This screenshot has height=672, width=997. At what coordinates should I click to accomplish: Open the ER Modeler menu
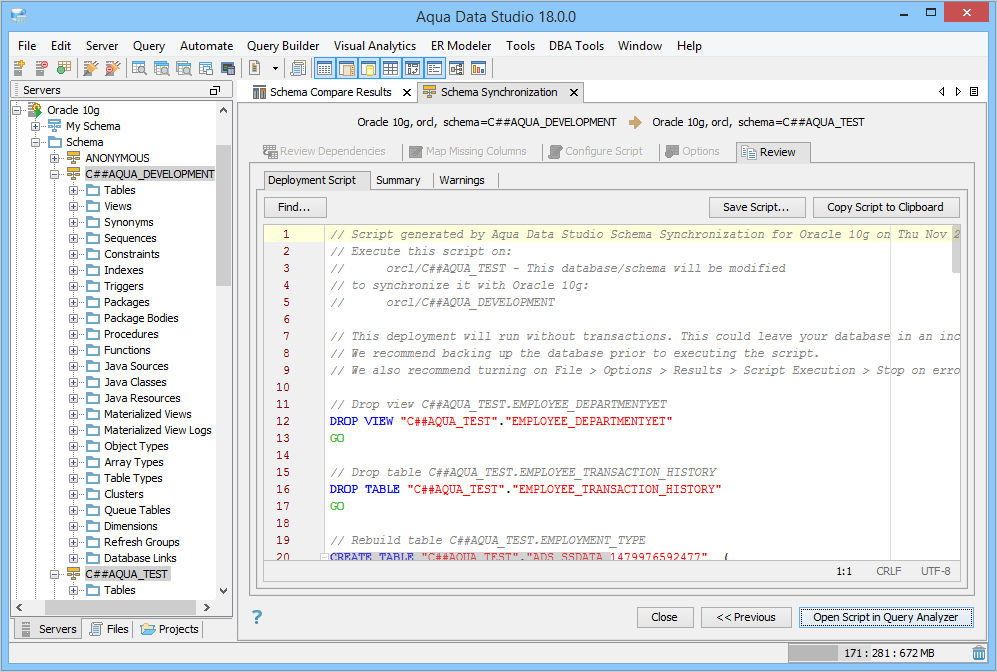(x=461, y=46)
